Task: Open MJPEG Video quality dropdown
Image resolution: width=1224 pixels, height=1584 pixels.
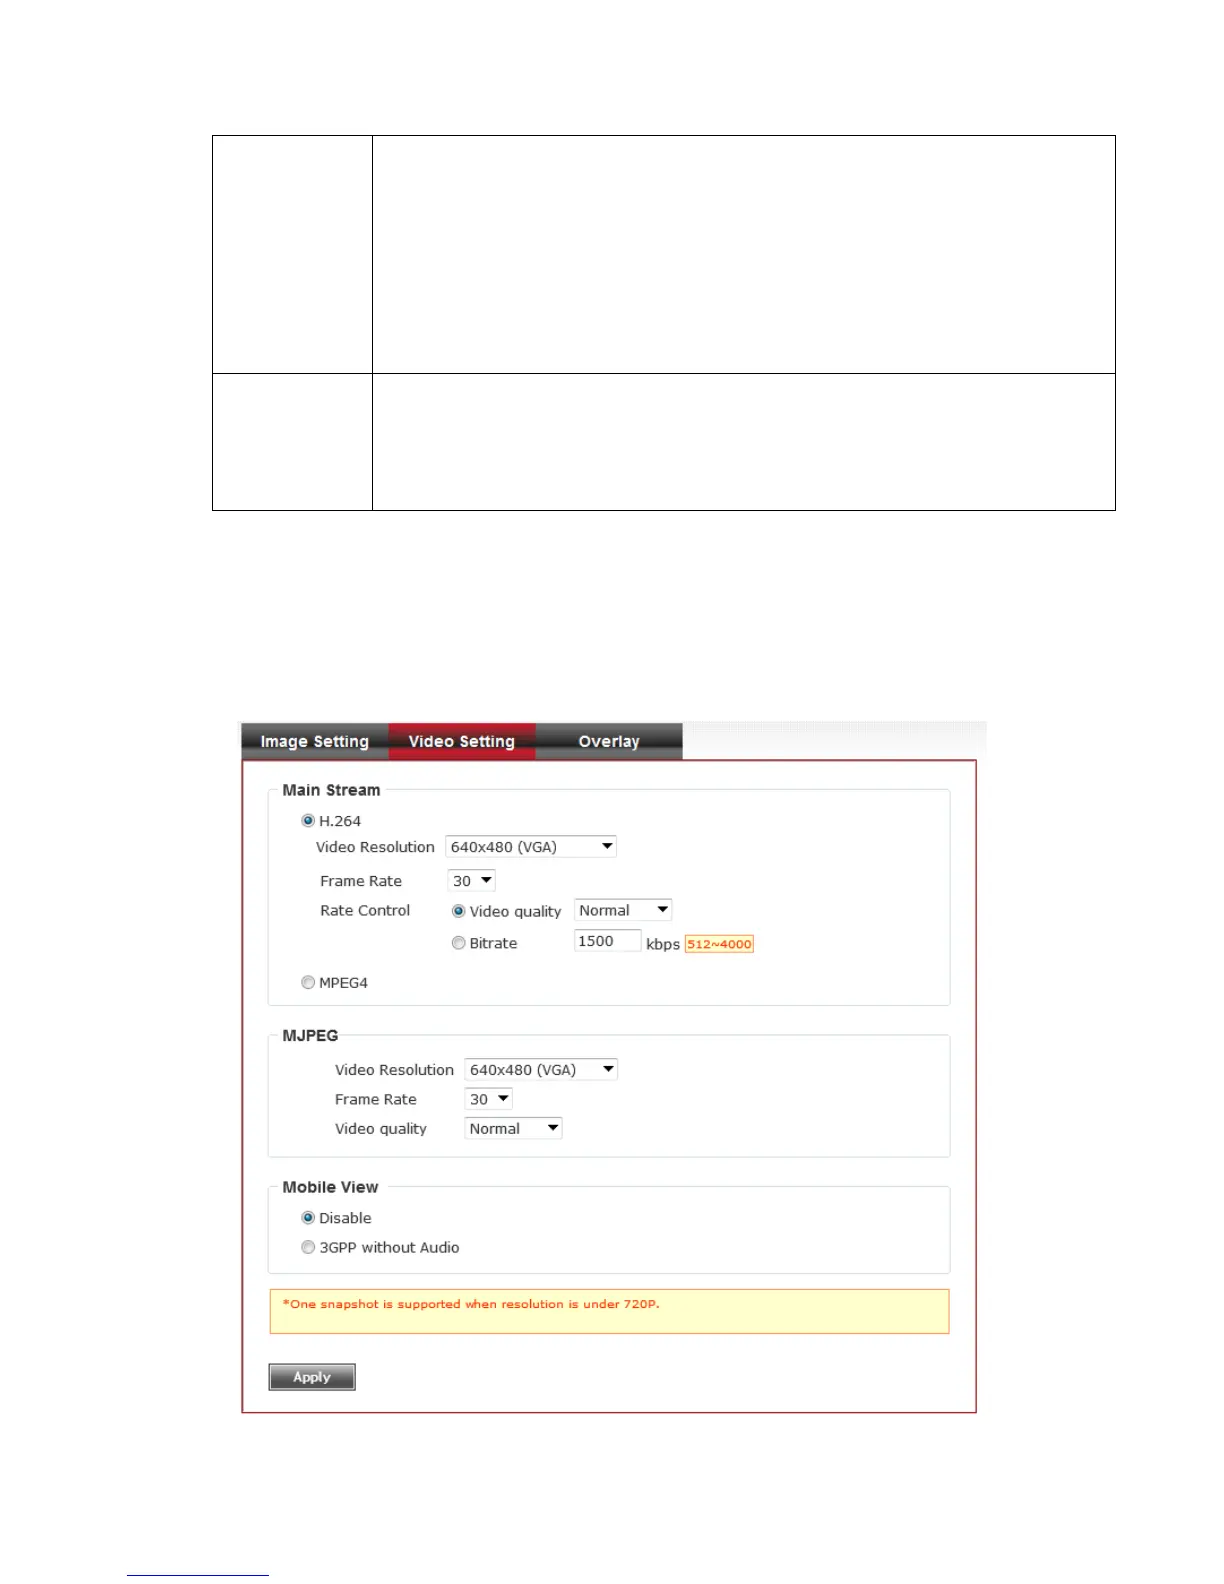Action: click(514, 1128)
